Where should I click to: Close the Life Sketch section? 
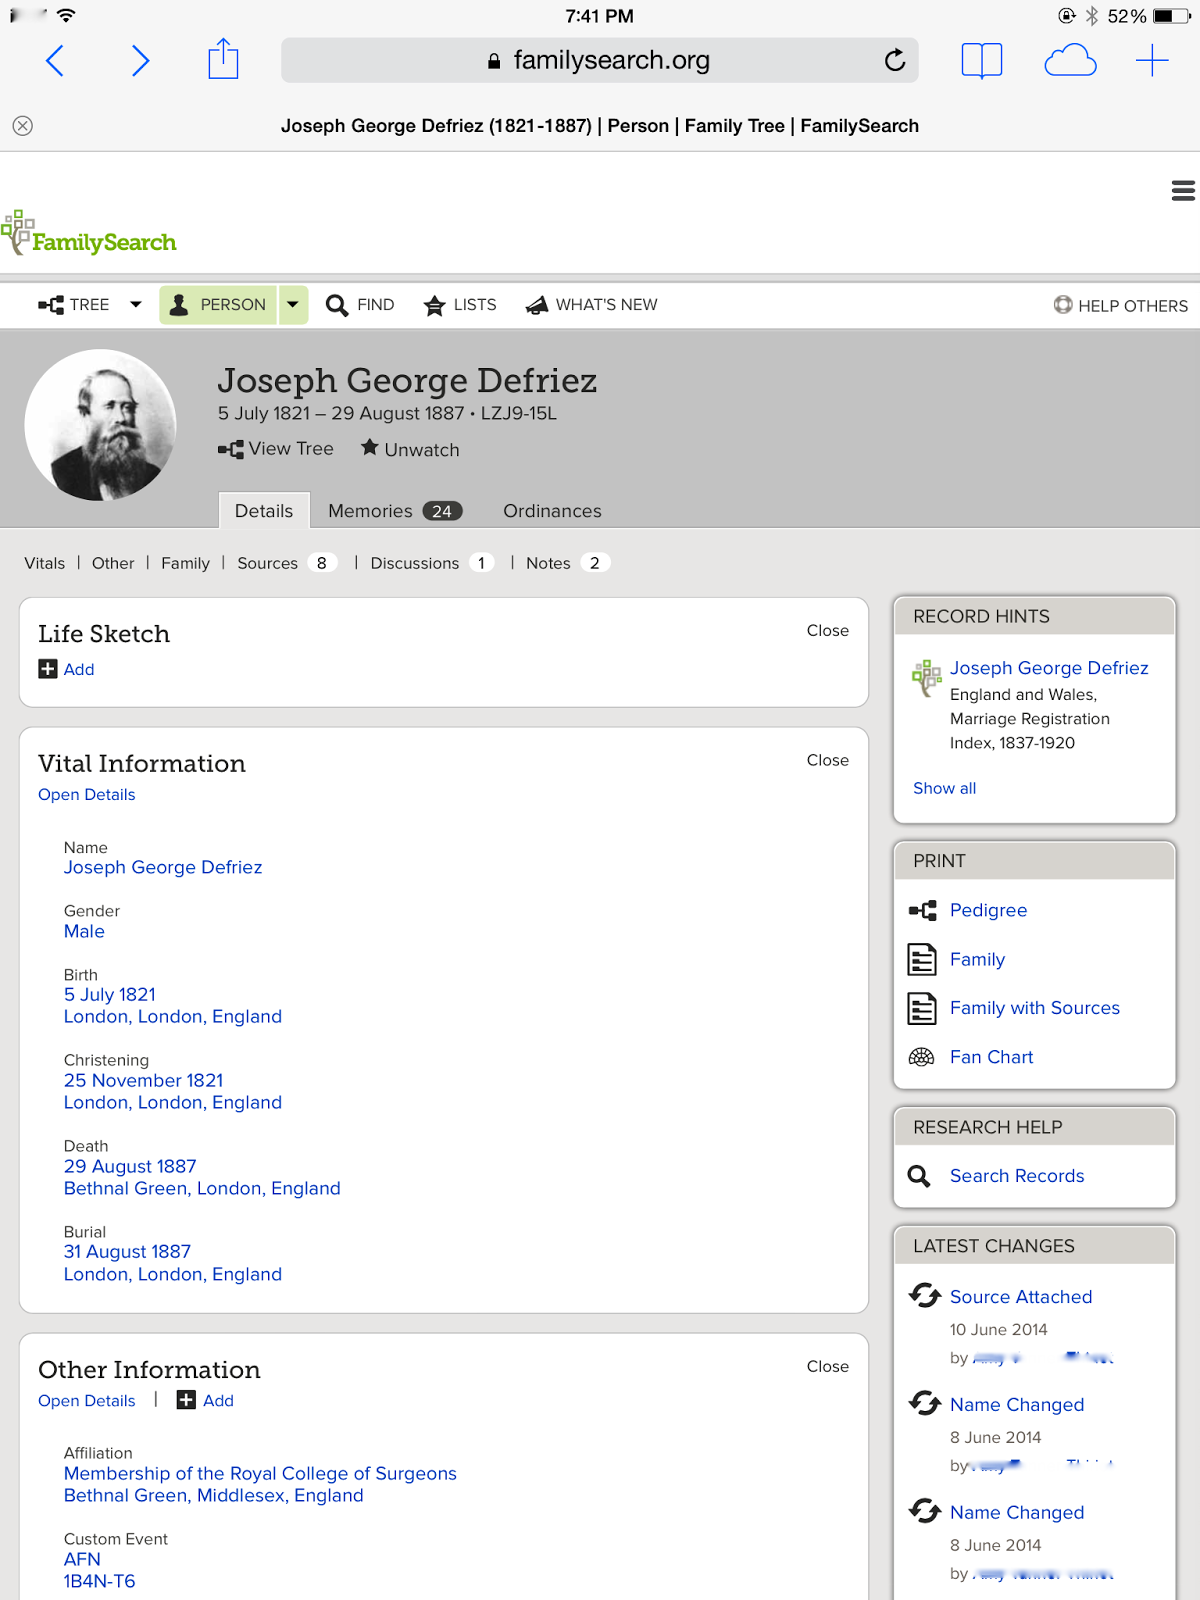click(x=827, y=631)
